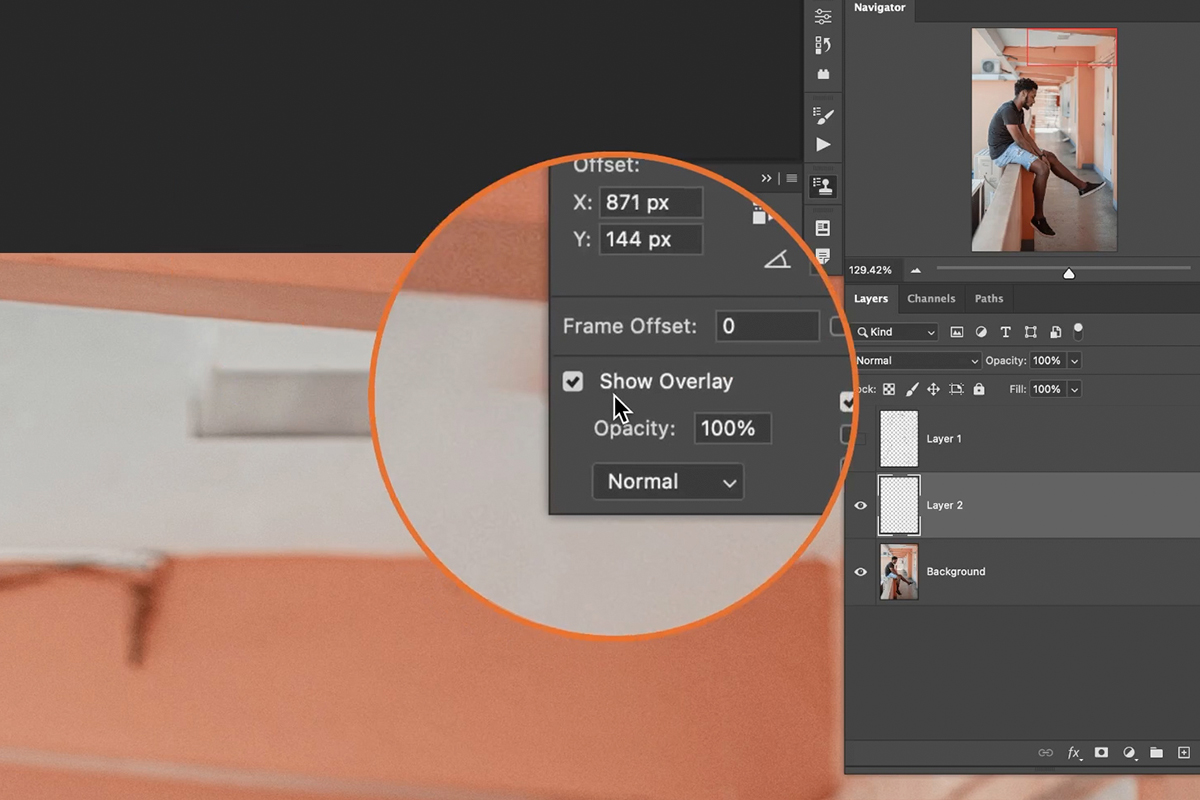Toggle the Clone Source stamp panel icon

823,185
